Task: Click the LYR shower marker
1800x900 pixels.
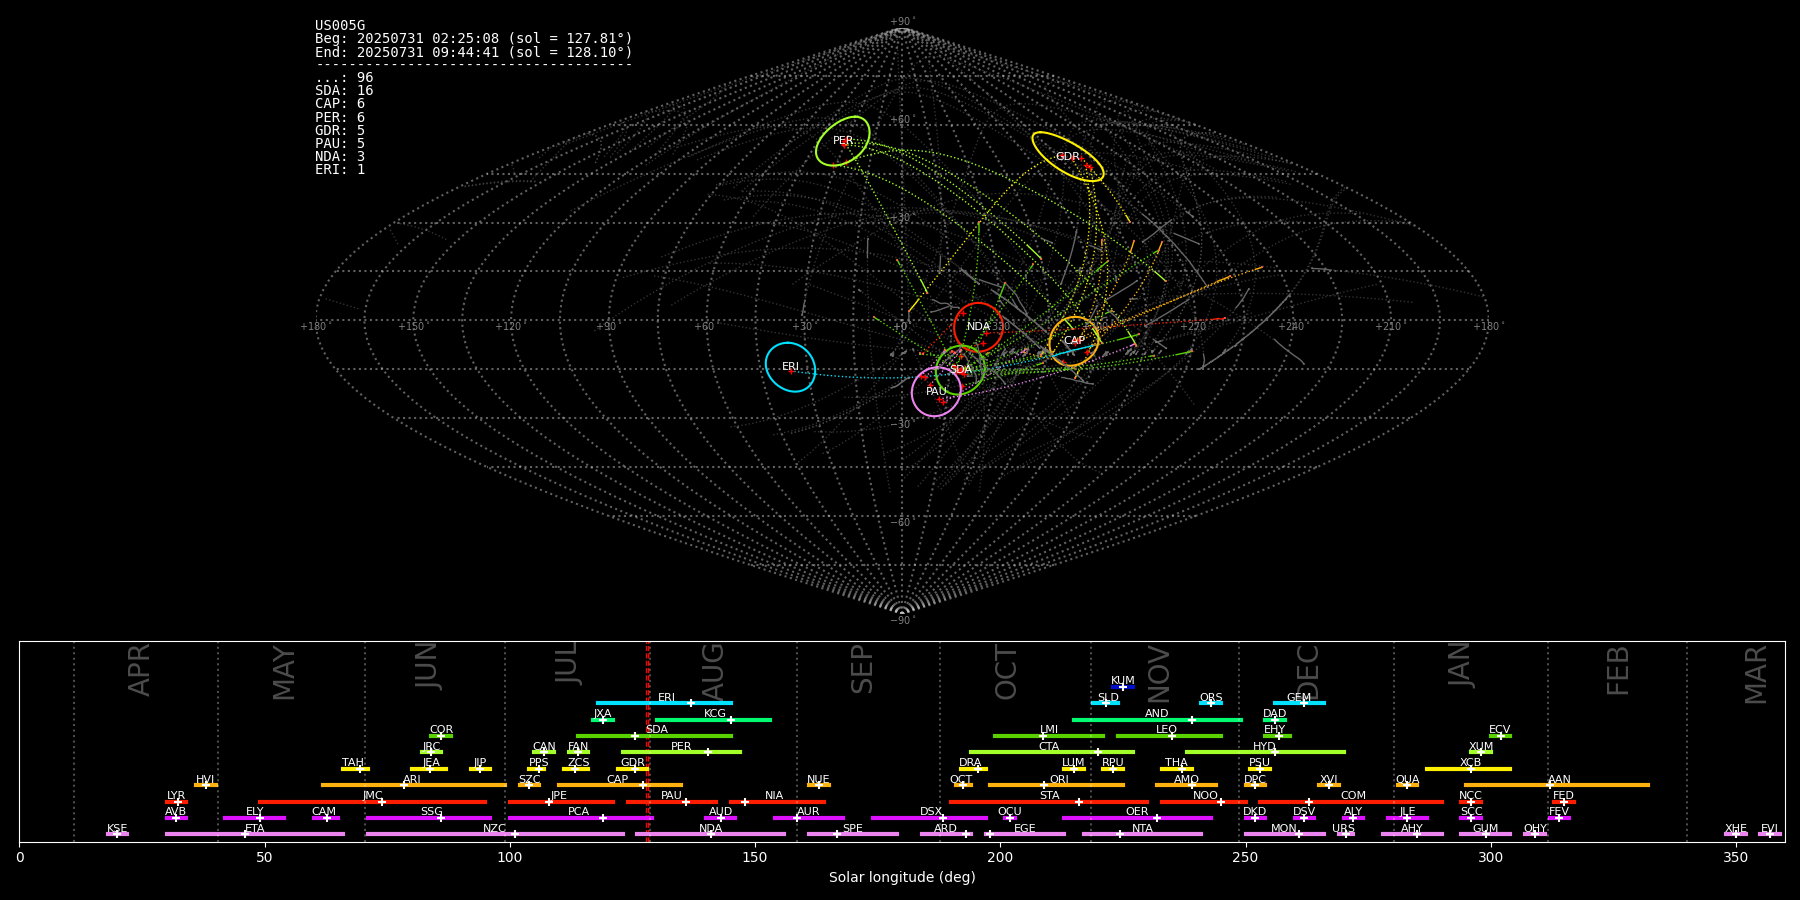Action: [x=176, y=801]
